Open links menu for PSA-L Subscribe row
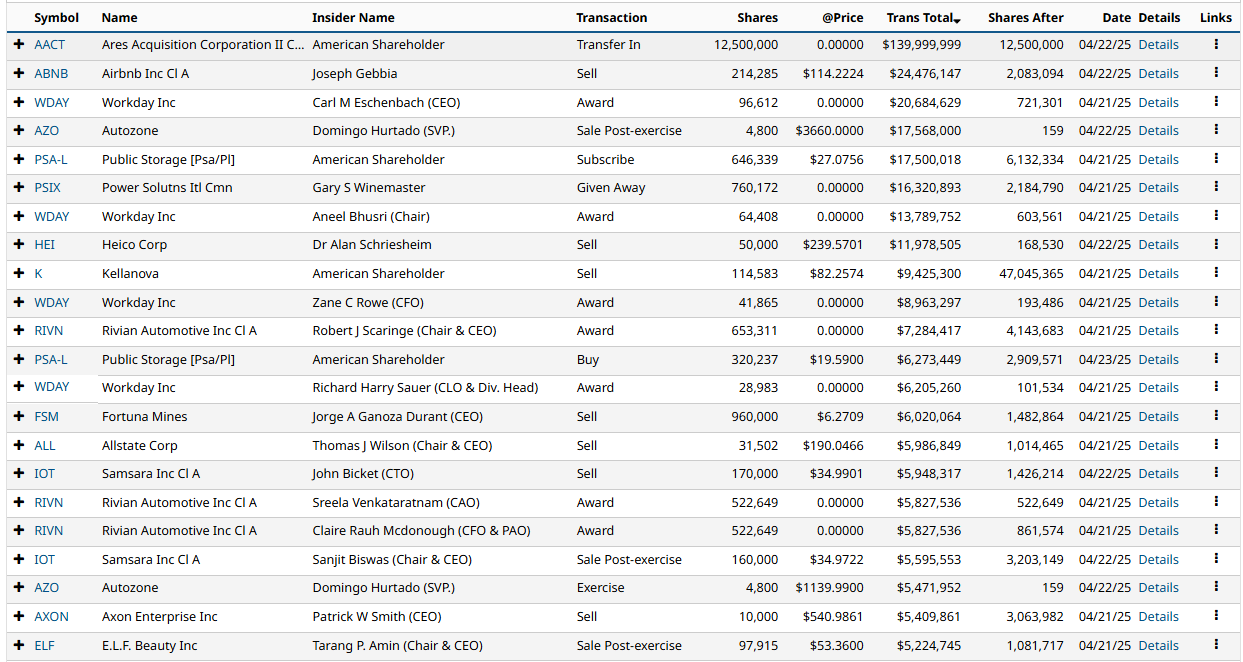 click(x=1216, y=159)
